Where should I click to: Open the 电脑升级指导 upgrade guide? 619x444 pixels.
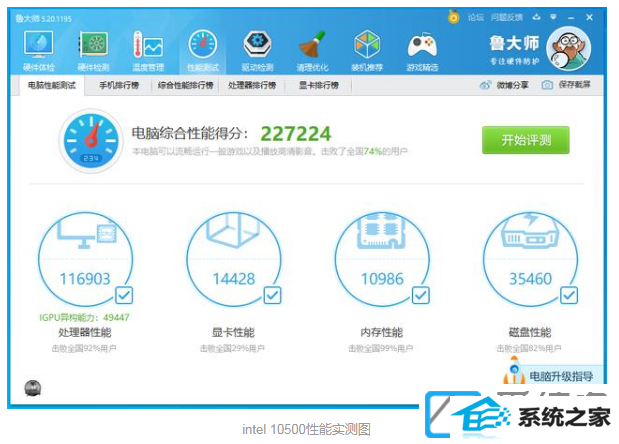[x=561, y=376]
